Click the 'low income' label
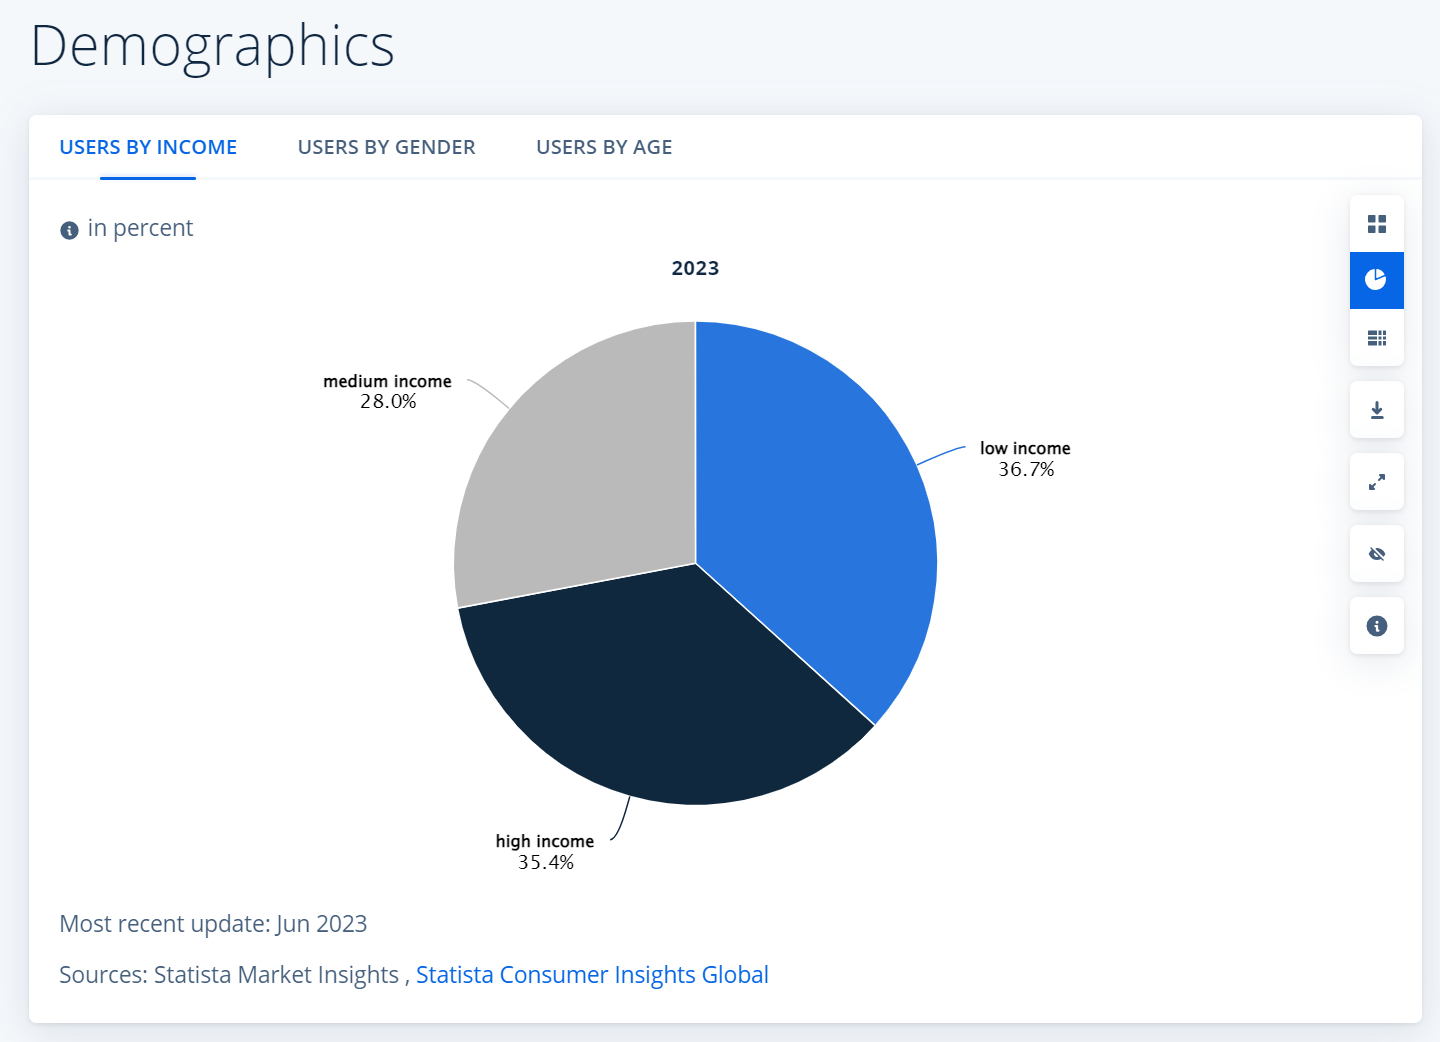 coord(1025,448)
